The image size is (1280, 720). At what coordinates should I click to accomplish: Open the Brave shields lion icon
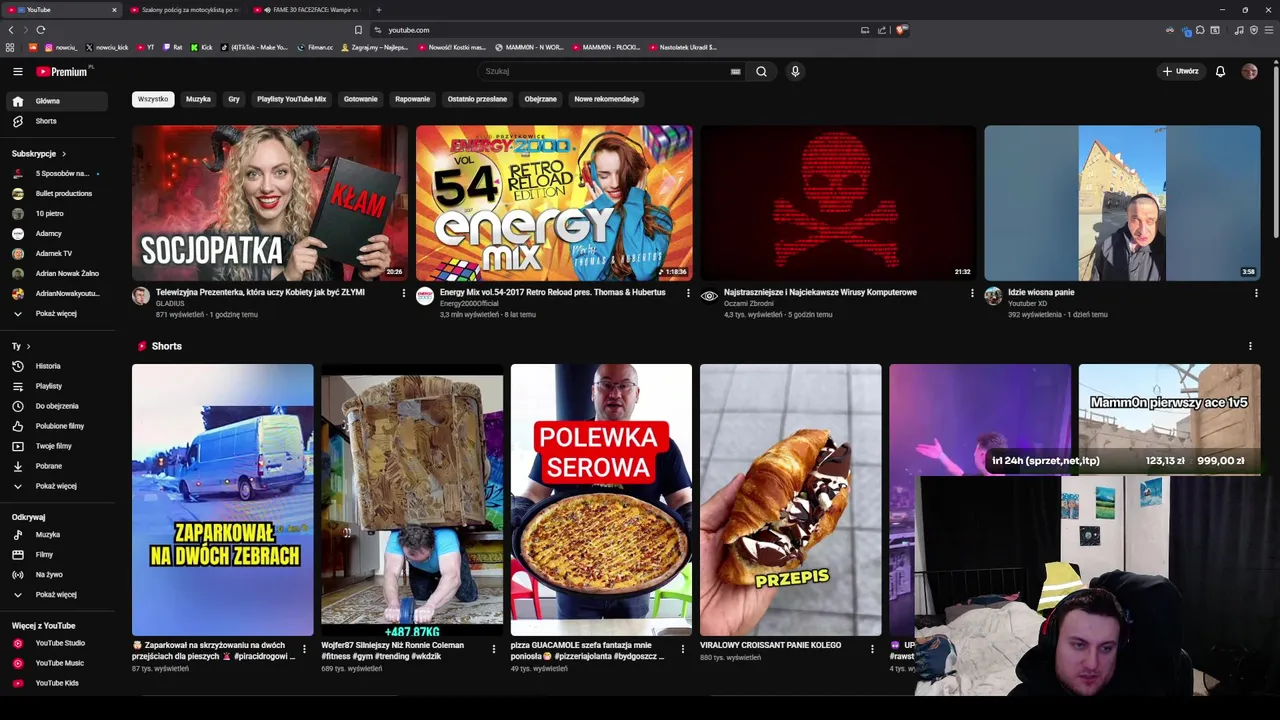[900, 30]
